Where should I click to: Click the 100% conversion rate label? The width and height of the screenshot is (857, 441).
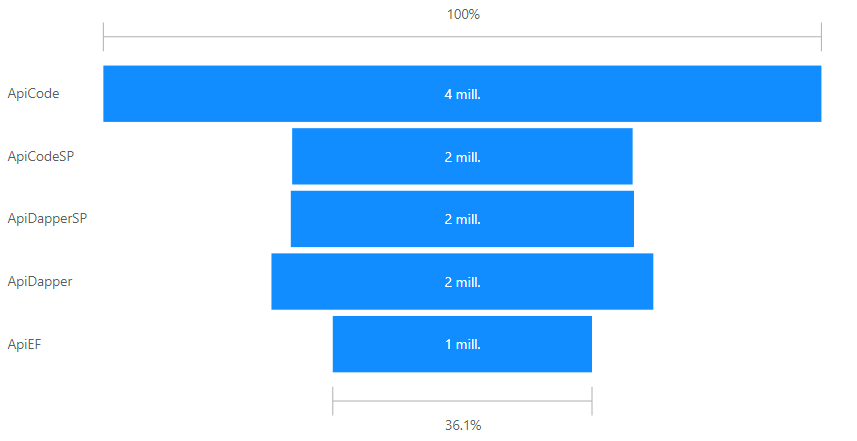(x=462, y=15)
